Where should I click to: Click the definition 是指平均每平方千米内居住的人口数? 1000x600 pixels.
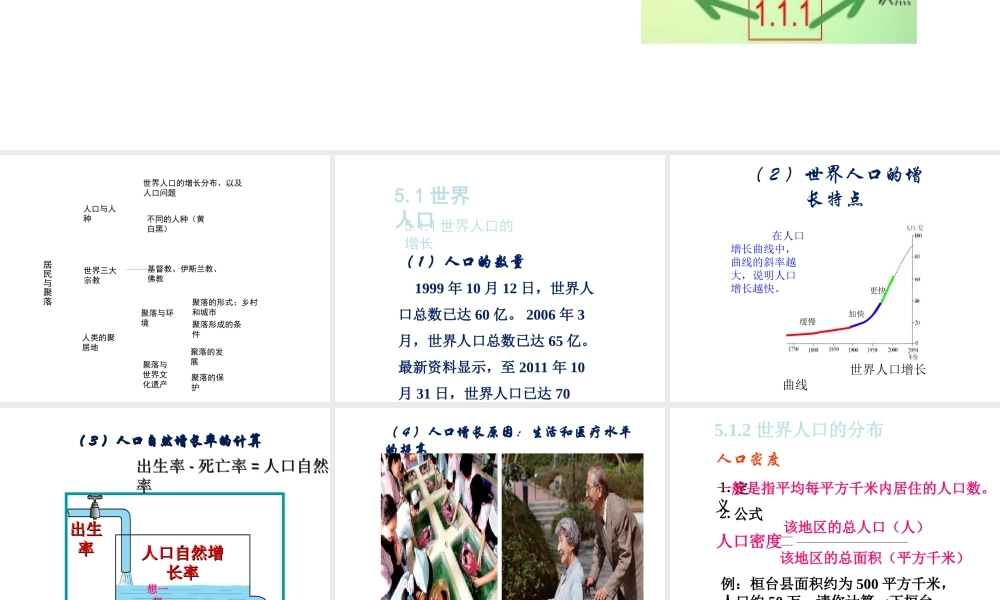coord(863,488)
